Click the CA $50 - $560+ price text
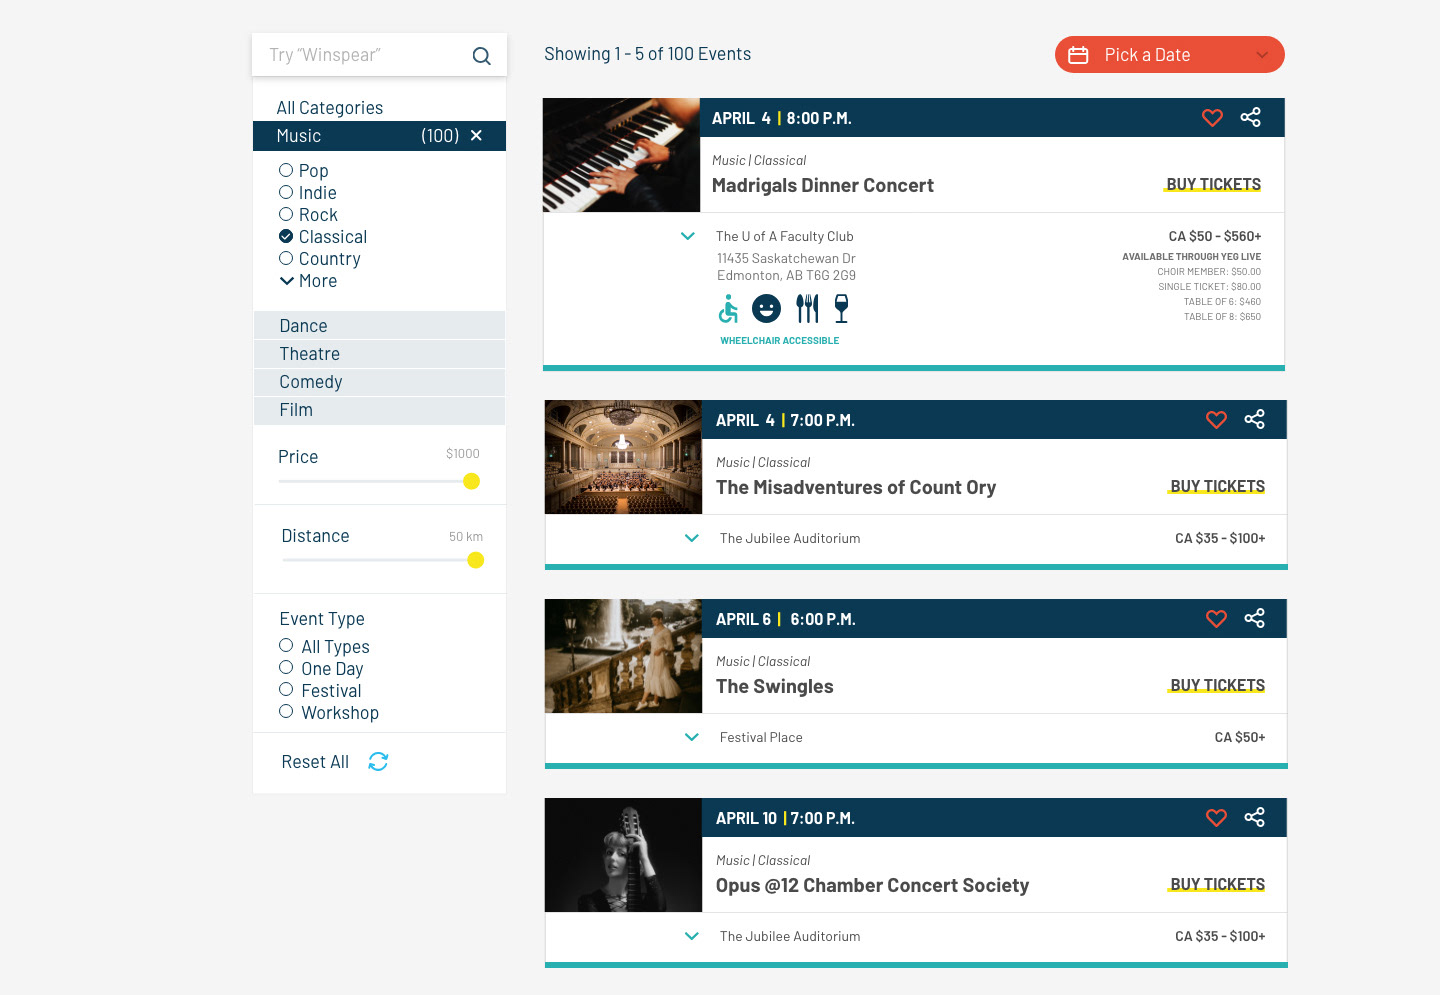 1215,236
